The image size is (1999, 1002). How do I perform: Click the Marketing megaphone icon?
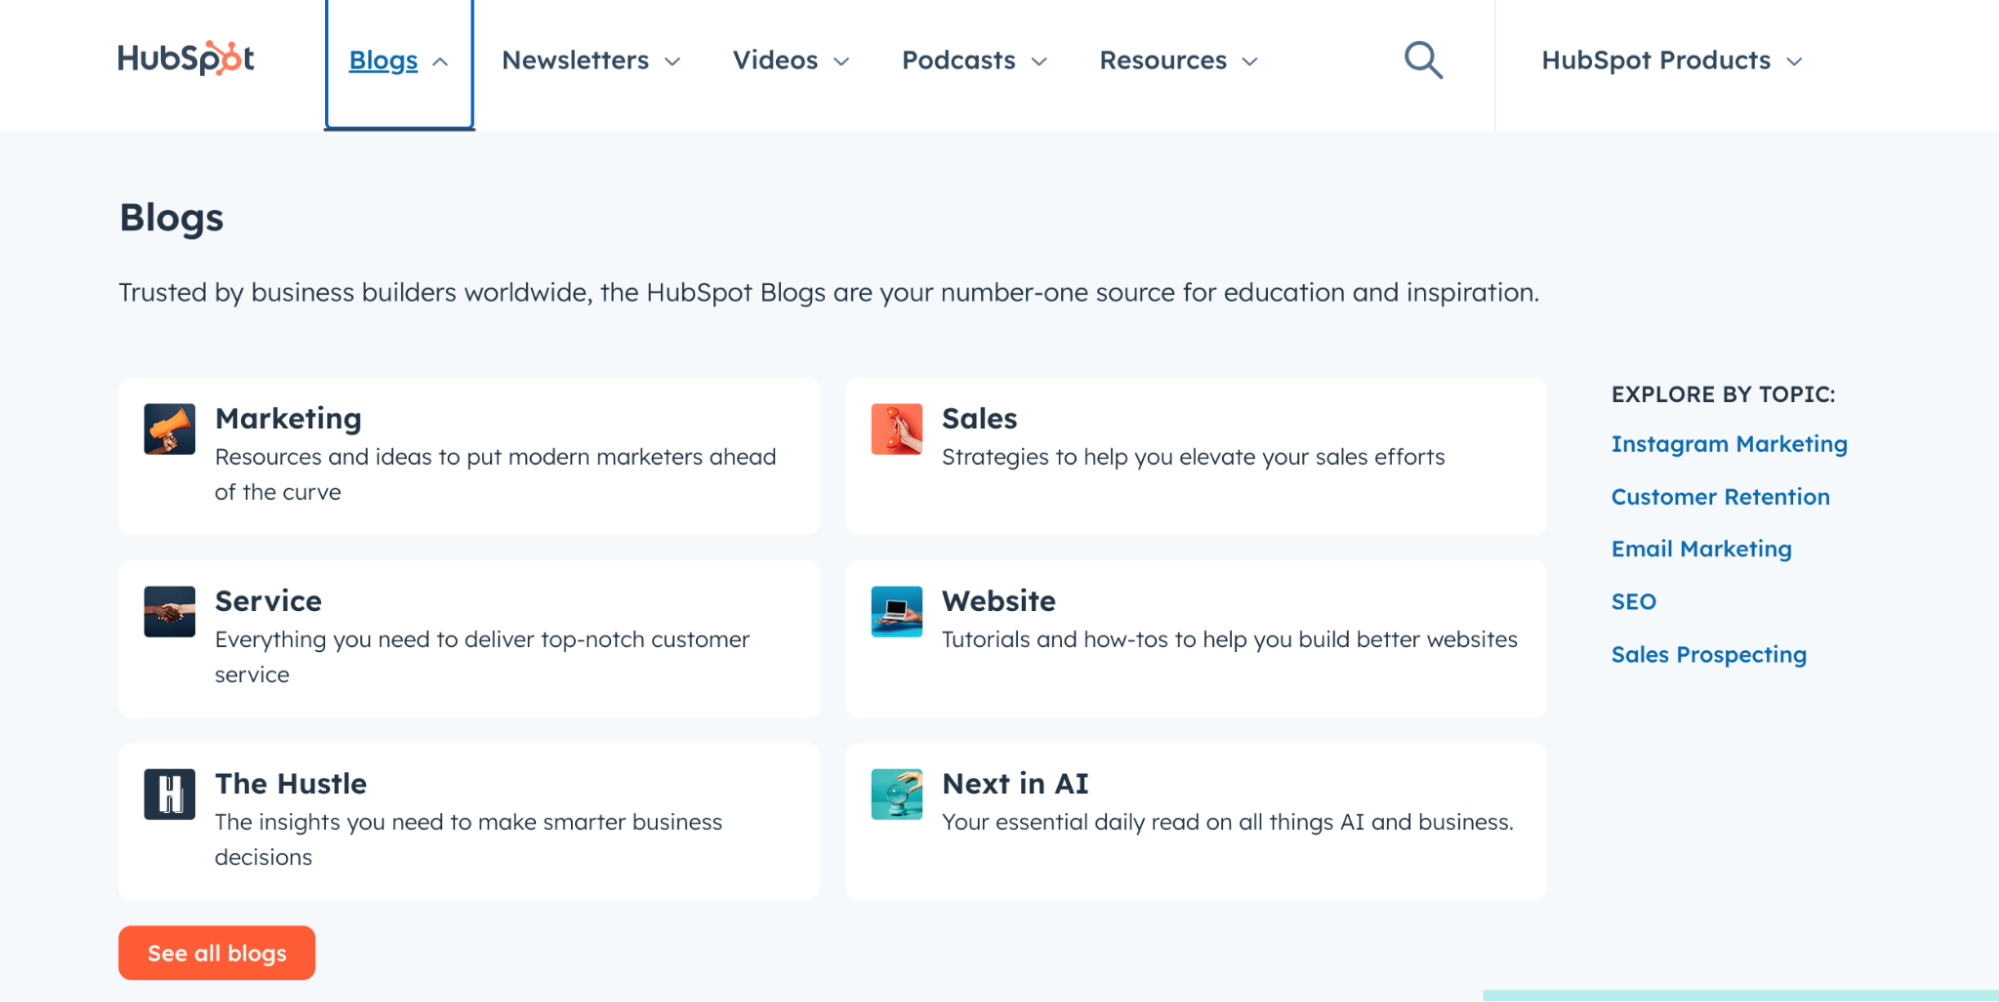(x=169, y=429)
